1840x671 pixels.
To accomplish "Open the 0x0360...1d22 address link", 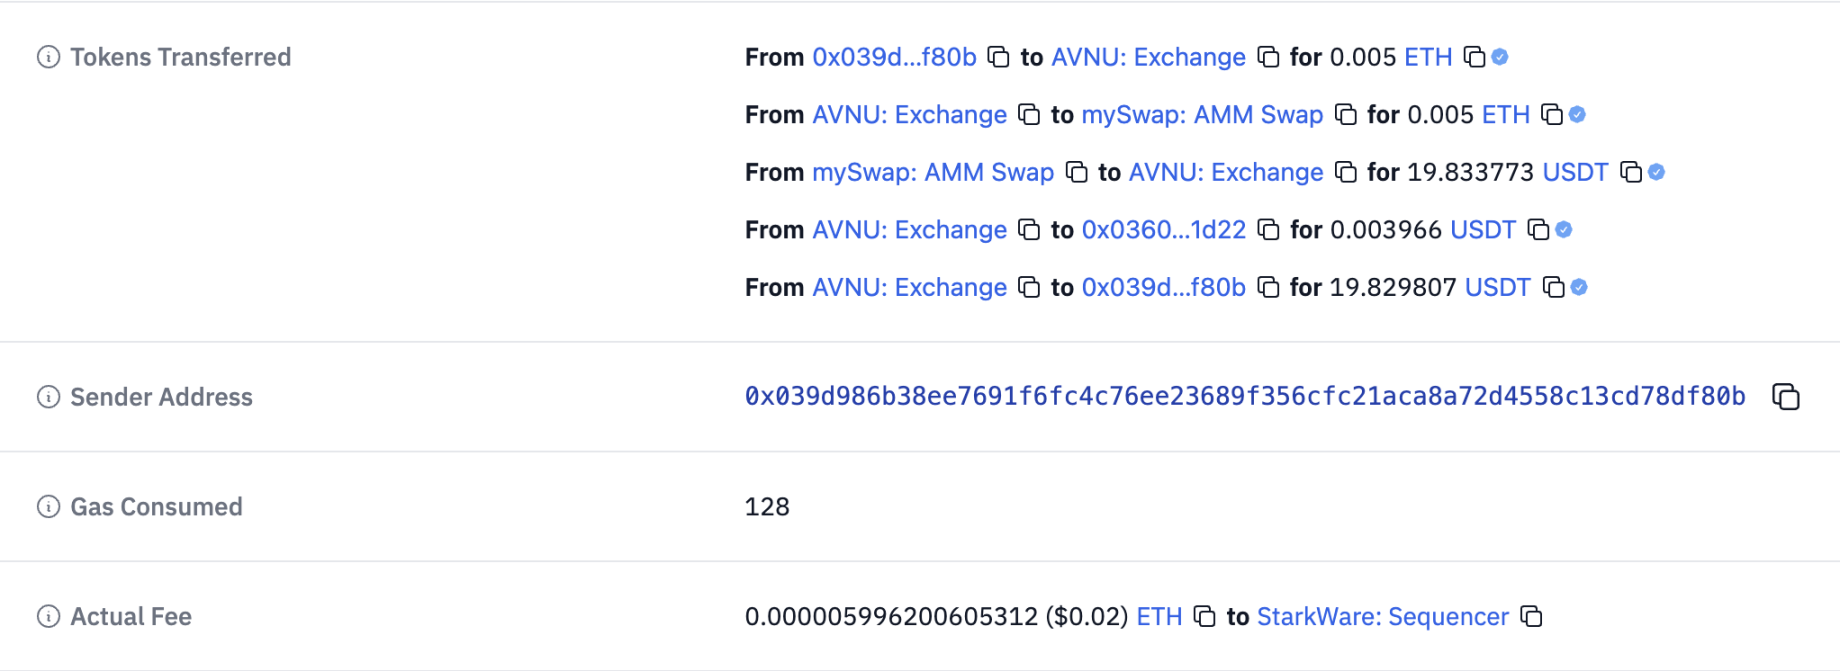I will point(1164,230).
